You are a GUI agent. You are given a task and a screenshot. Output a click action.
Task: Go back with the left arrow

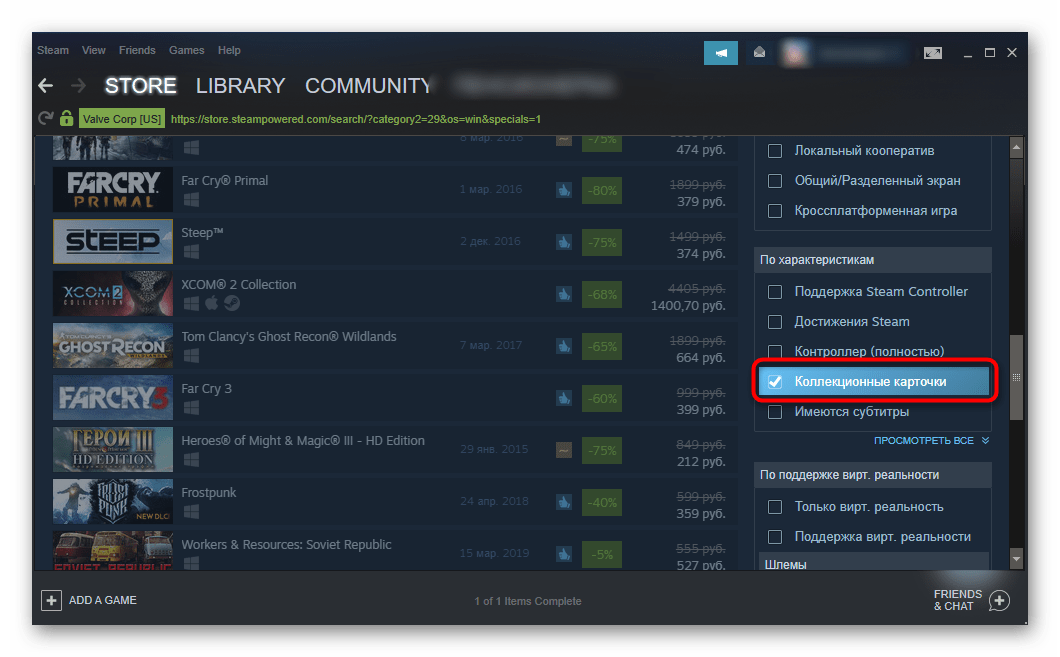46,86
